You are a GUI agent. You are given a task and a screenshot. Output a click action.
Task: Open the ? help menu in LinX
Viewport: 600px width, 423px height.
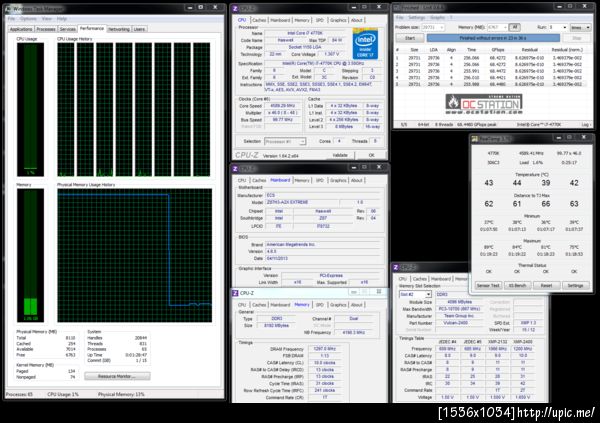451,18
